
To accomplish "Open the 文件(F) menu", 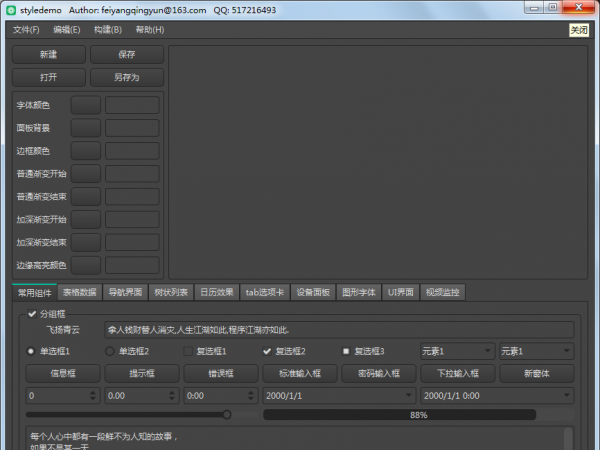I will (27, 30).
